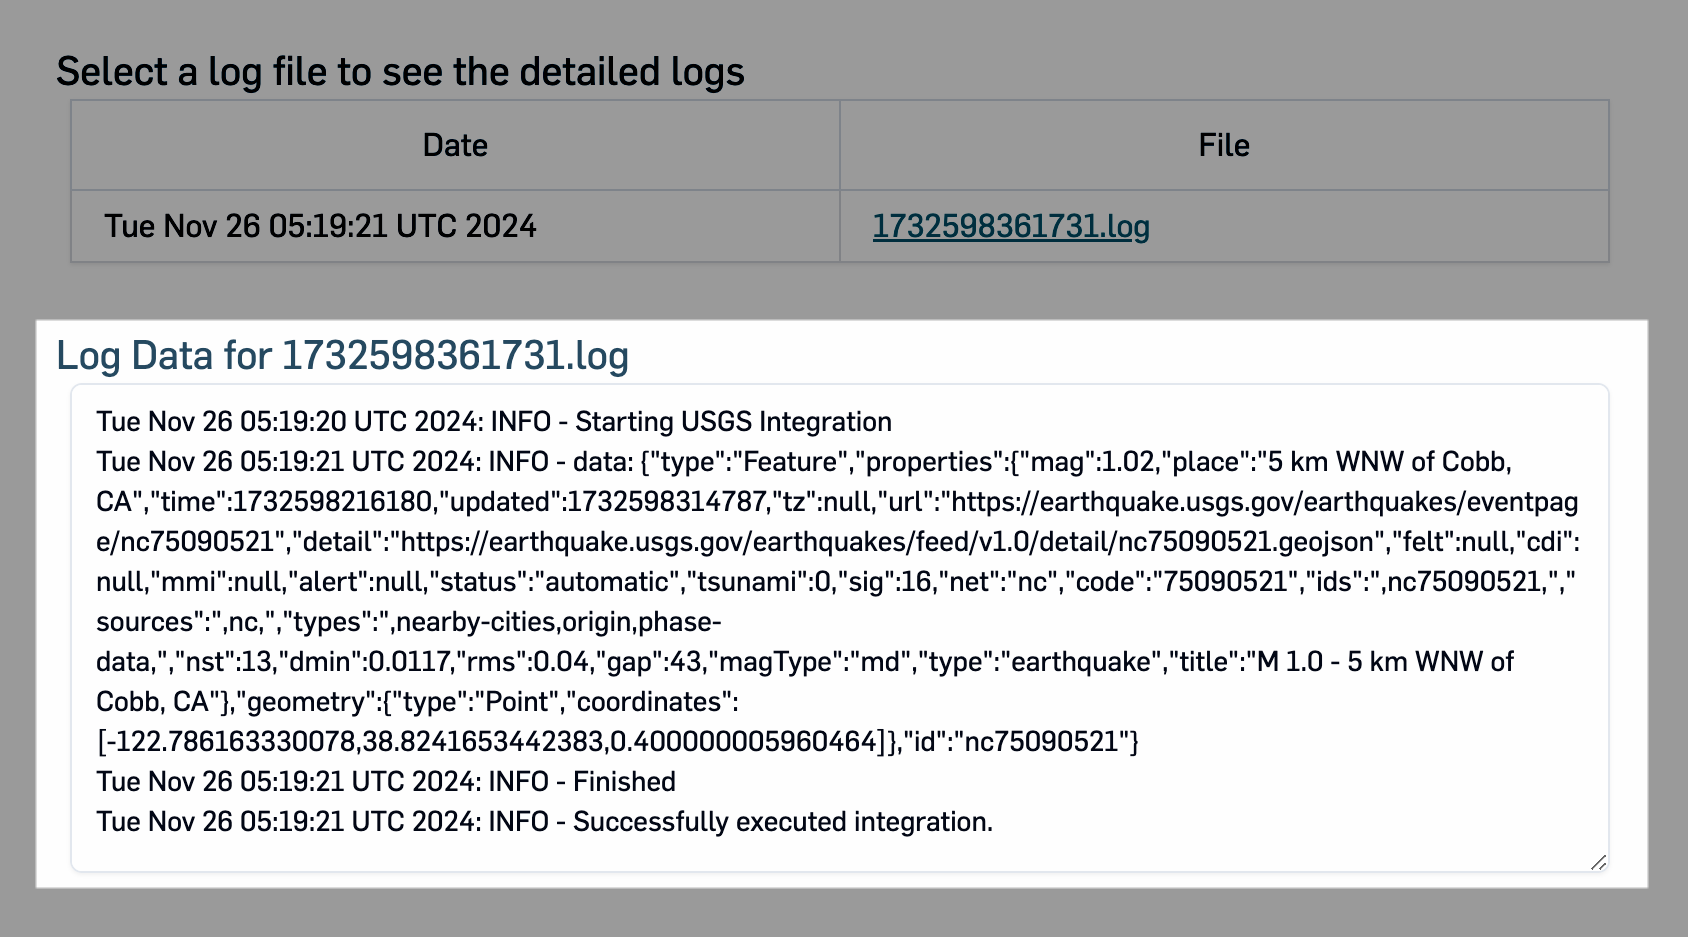Click the 'Starting USGS Integration' log line
The image size is (1688, 937).
point(494,422)
